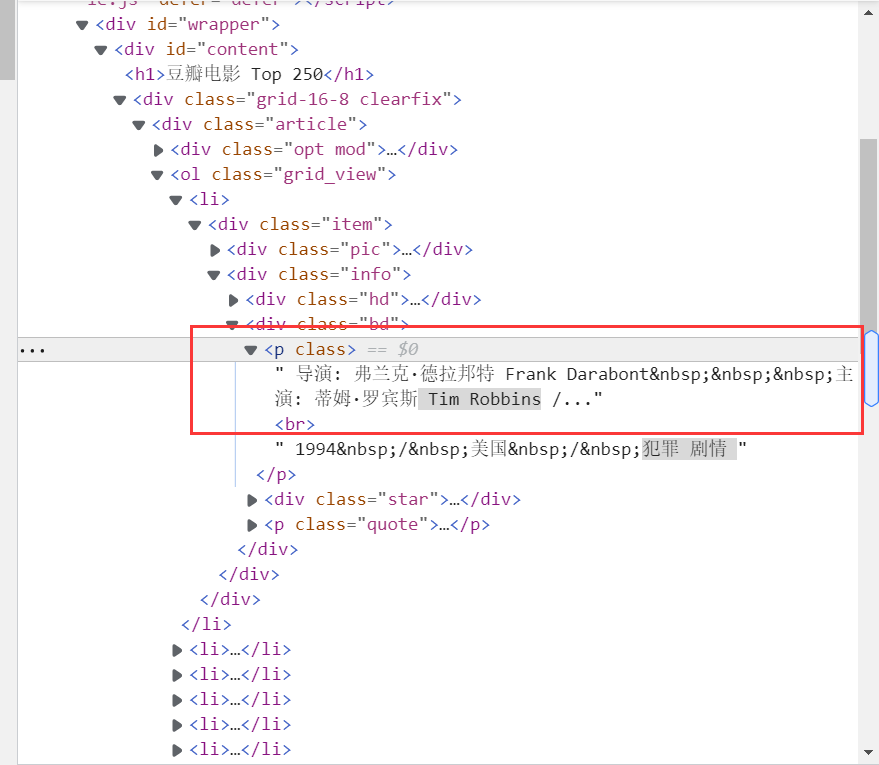This screenshot has width=879, height=765.
Task: Click the director text 导演: 弗兰克·德拉邦特
Action: (x=396, y=374)
